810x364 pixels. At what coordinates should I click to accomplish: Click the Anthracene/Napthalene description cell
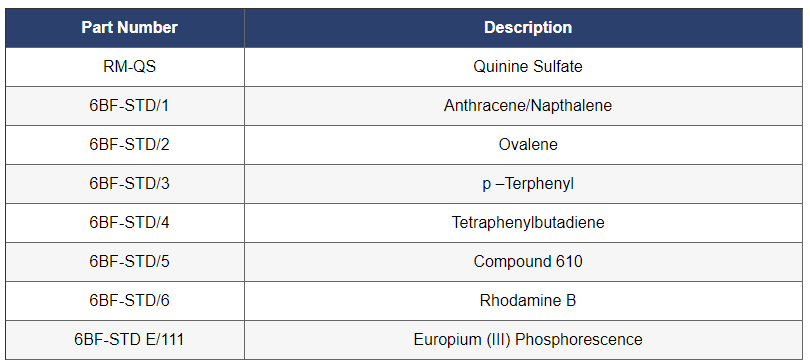point(523,106)
